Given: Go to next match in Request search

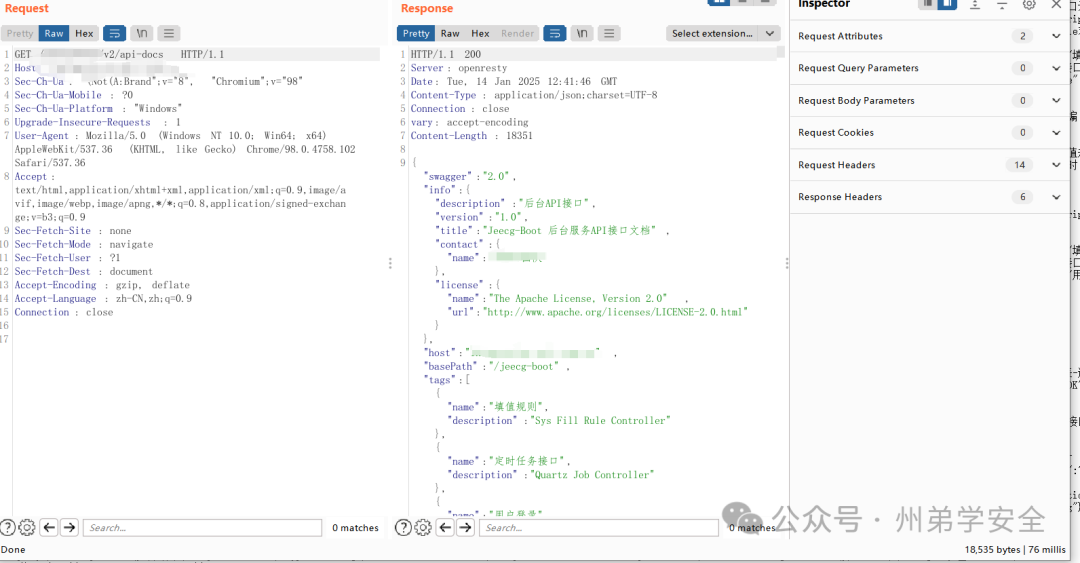Looking at the screenshot, I should pos(70,528).
